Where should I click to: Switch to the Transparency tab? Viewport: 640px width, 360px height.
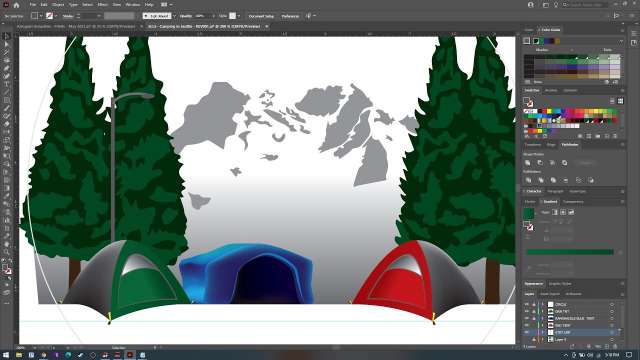[573, 202]
